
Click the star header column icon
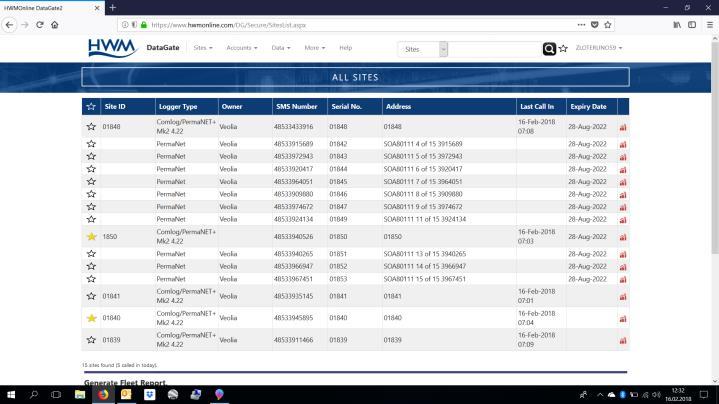click(x=91, y=106)
